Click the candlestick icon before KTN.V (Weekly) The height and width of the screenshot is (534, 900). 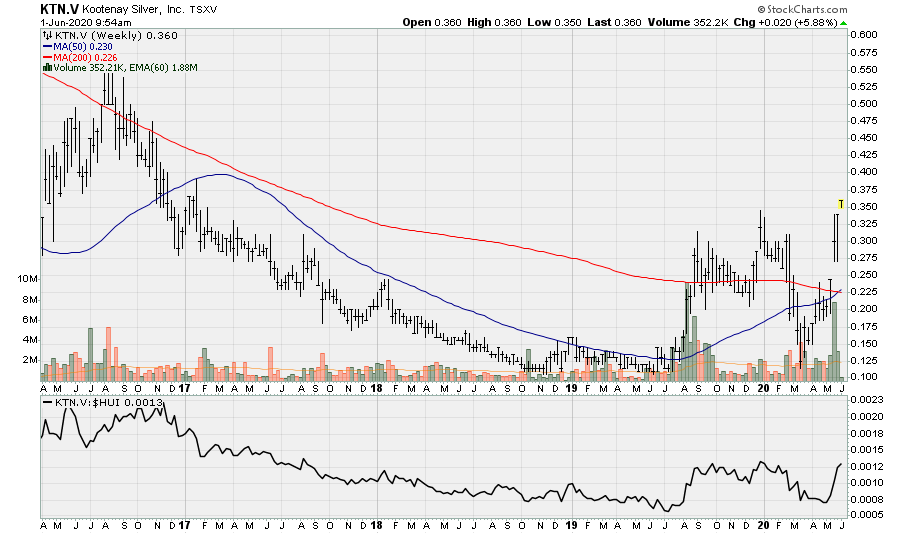(x=48, y=36)
